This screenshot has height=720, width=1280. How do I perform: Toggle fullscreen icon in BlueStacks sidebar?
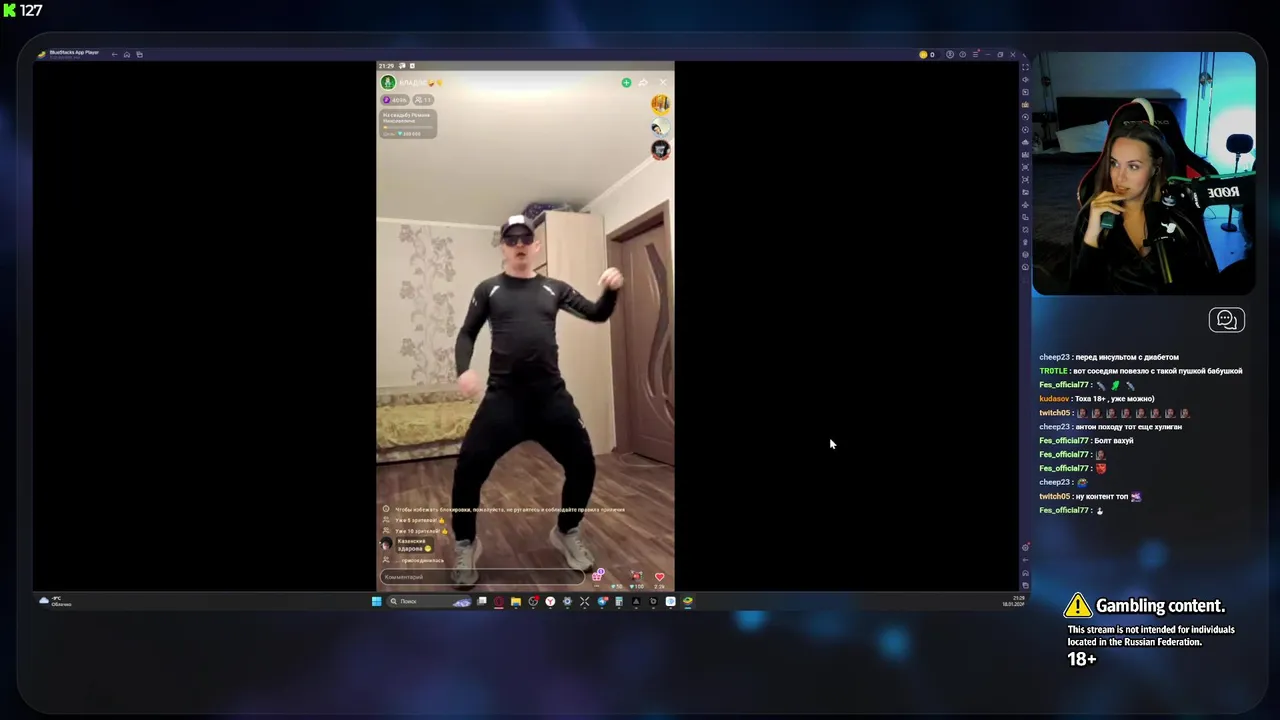point(1025,67)
